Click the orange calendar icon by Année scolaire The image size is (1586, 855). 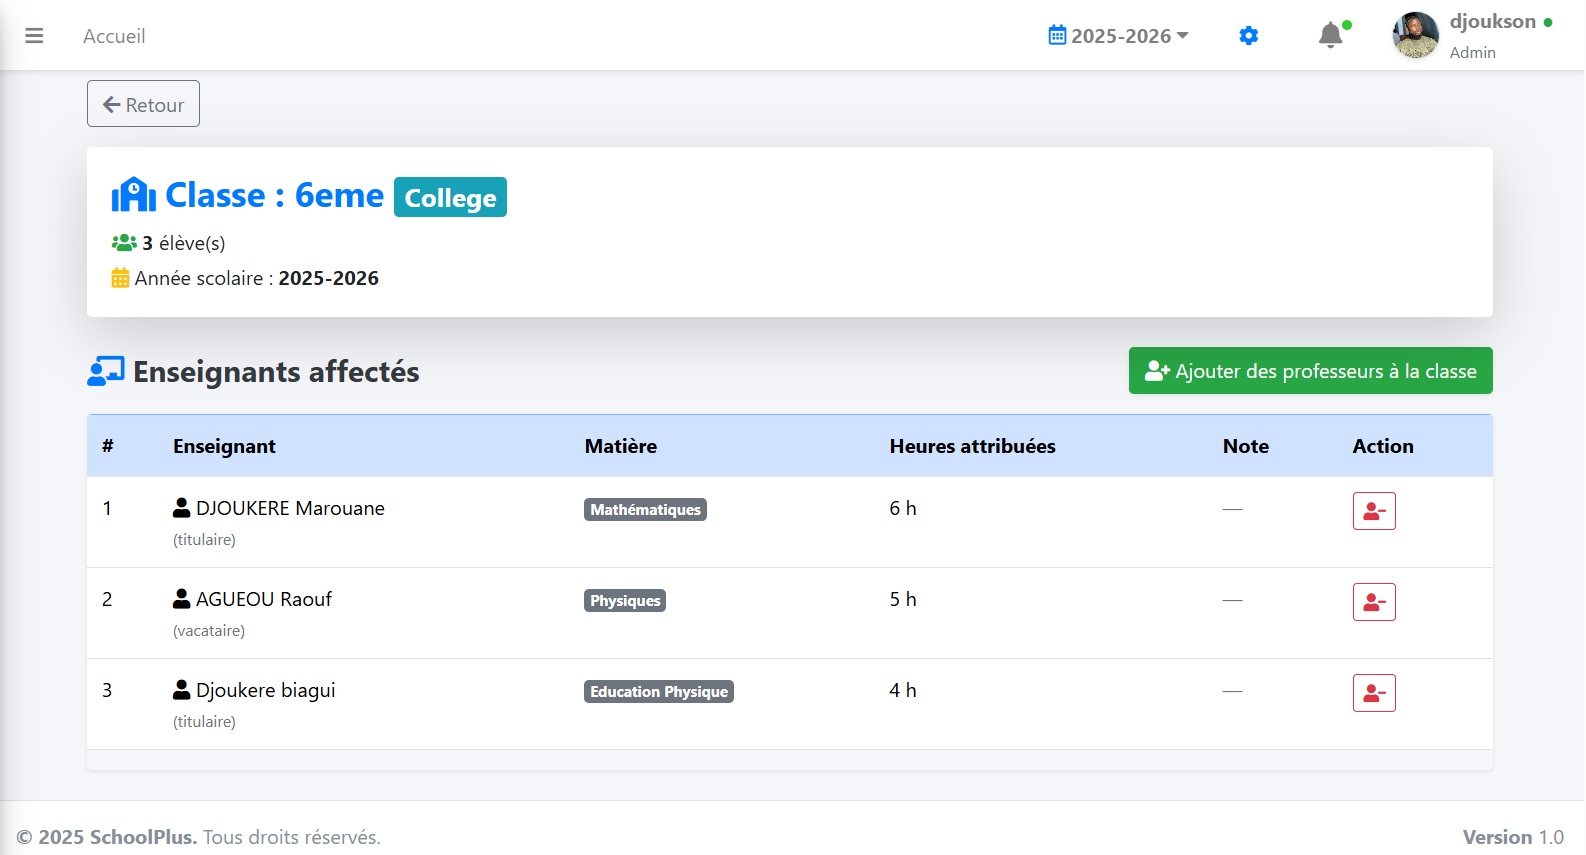tap(120, 278)
